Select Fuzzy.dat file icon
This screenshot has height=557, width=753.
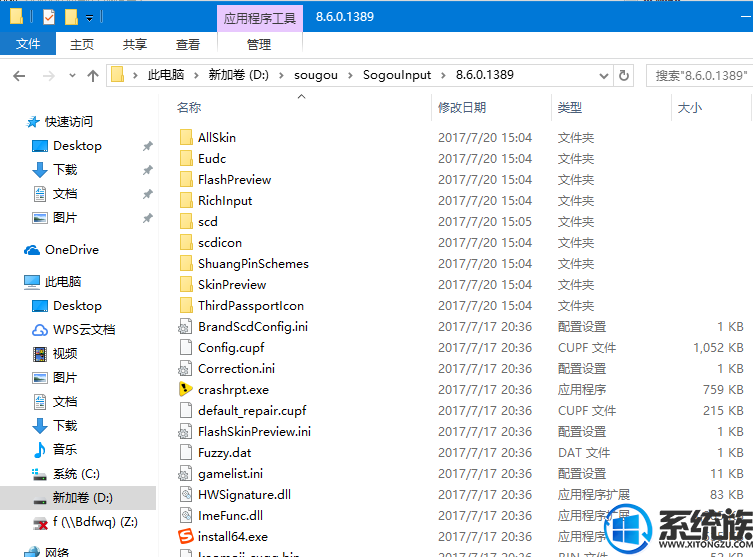(x=185, y=453)
